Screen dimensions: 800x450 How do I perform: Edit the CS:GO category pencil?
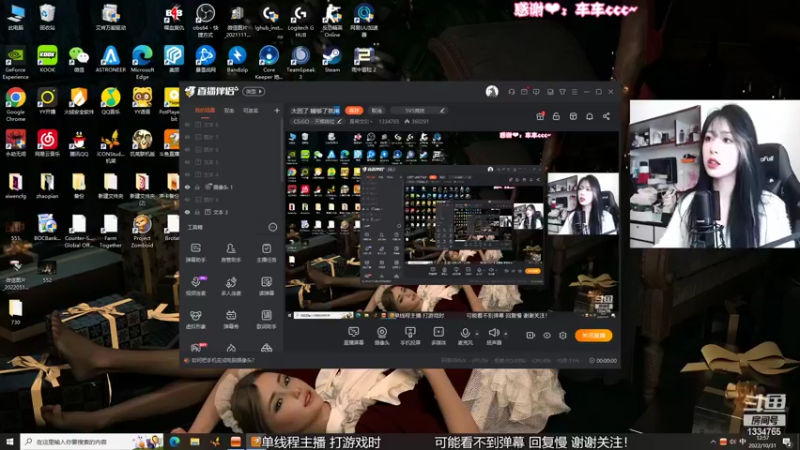pyautogui.click(x=339, y=121)
